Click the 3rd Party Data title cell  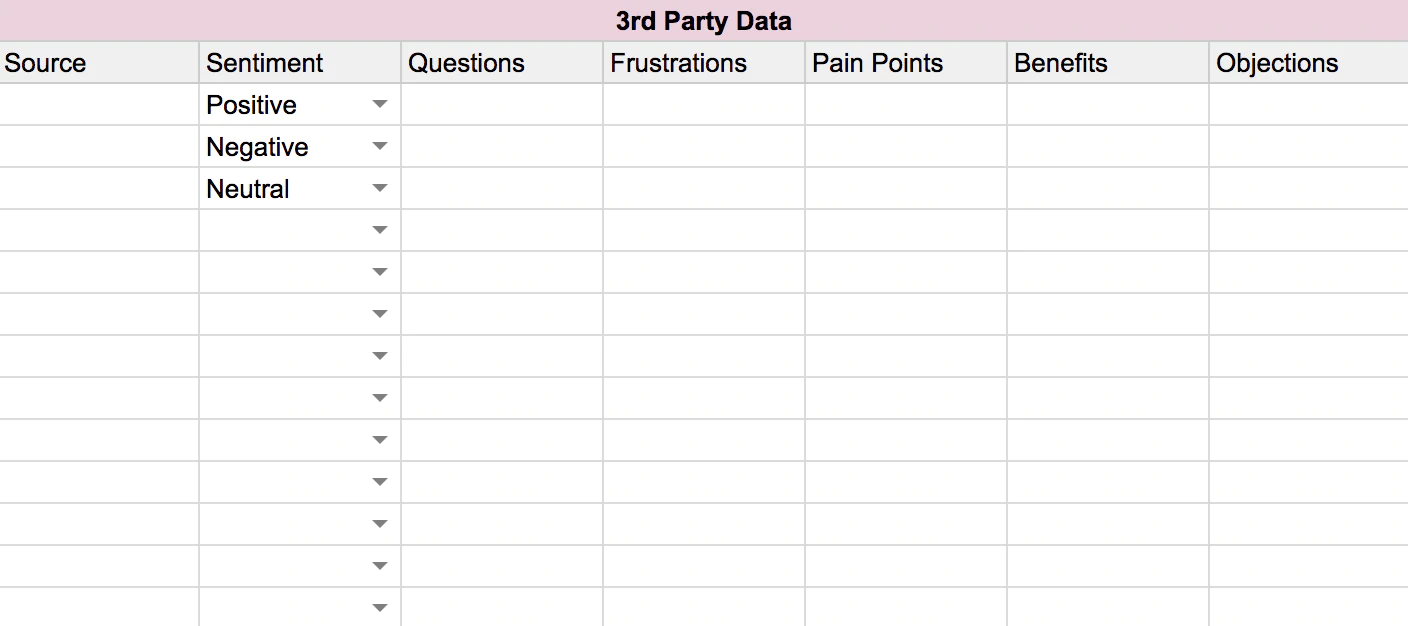pyautogui.click(x=703, y=20)
